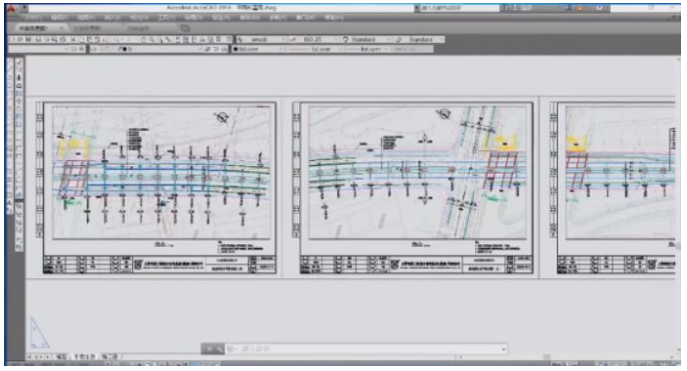Open the 绘图 (Draw) menu
The image size is (687, 371).
click(193, 18)
